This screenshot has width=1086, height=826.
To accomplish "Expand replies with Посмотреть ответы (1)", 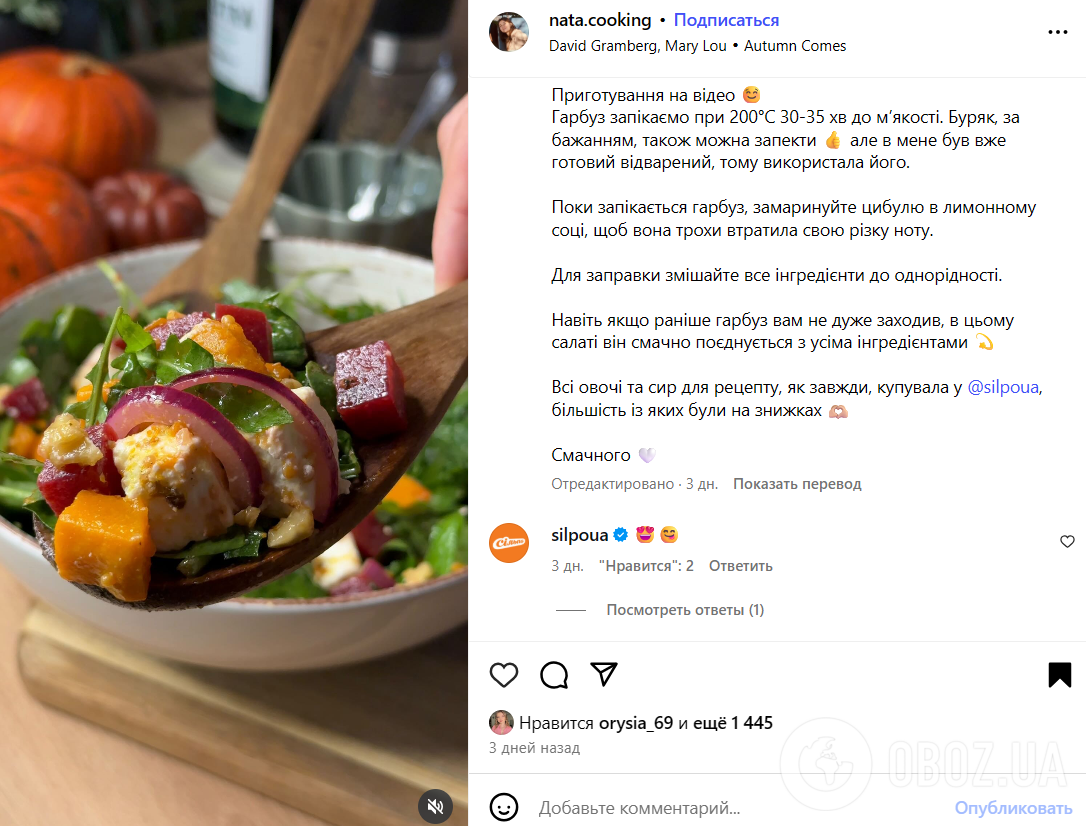I will pyautogui.click(x=685, y=610).
